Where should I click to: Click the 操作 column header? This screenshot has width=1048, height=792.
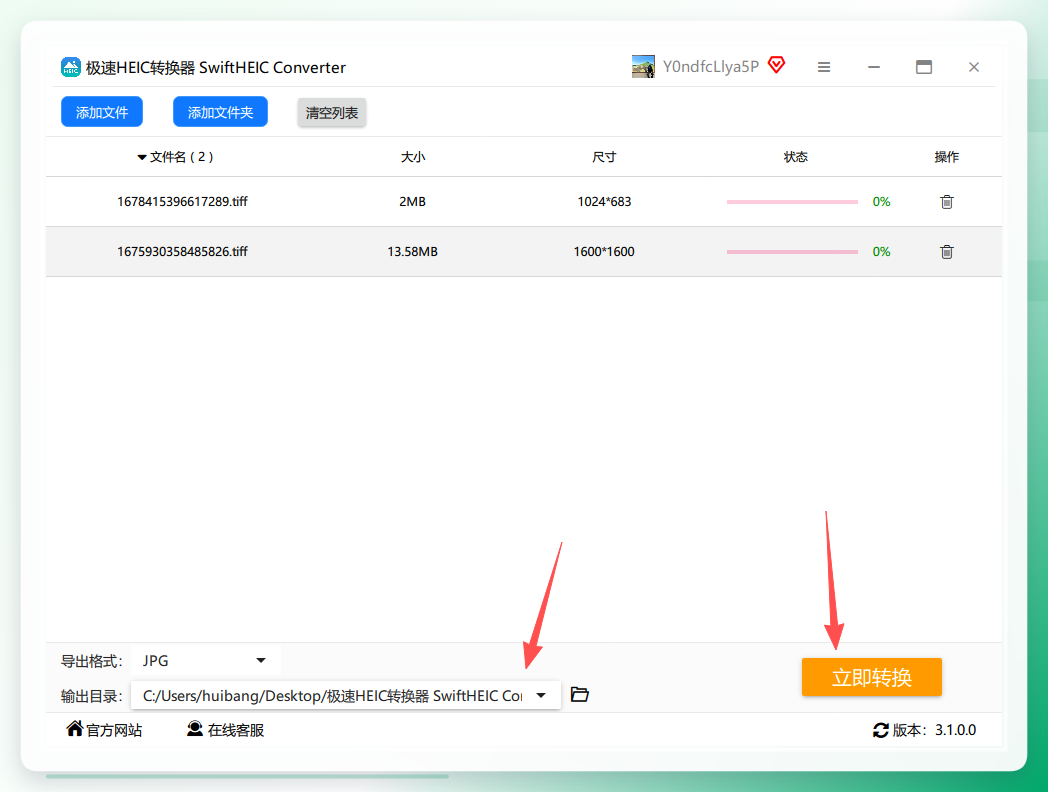[x=946, y=157]
